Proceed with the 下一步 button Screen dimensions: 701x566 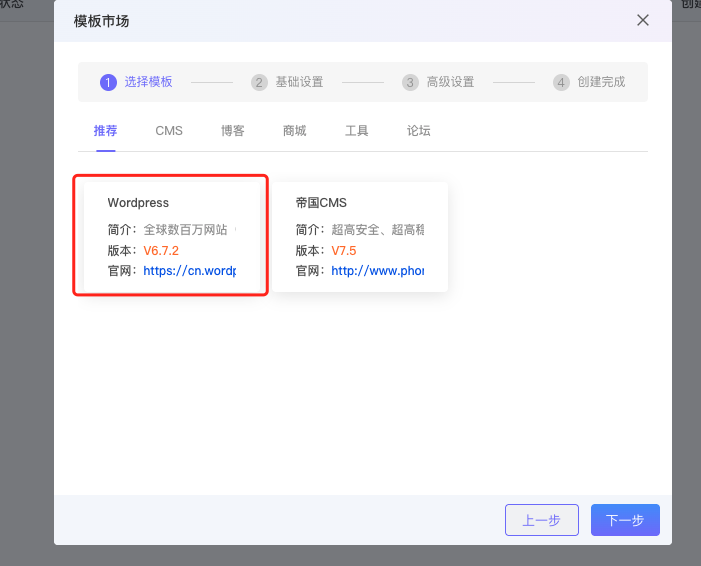pos(625,520)
